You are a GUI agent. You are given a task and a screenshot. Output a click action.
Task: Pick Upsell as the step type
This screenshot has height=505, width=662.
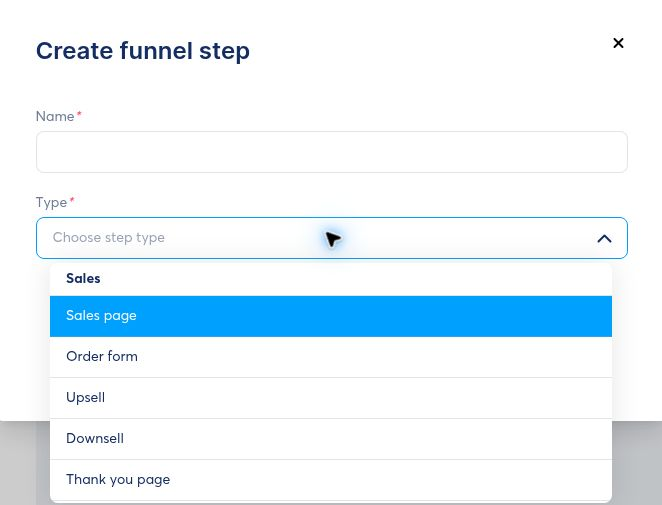[x=331, y=398]
